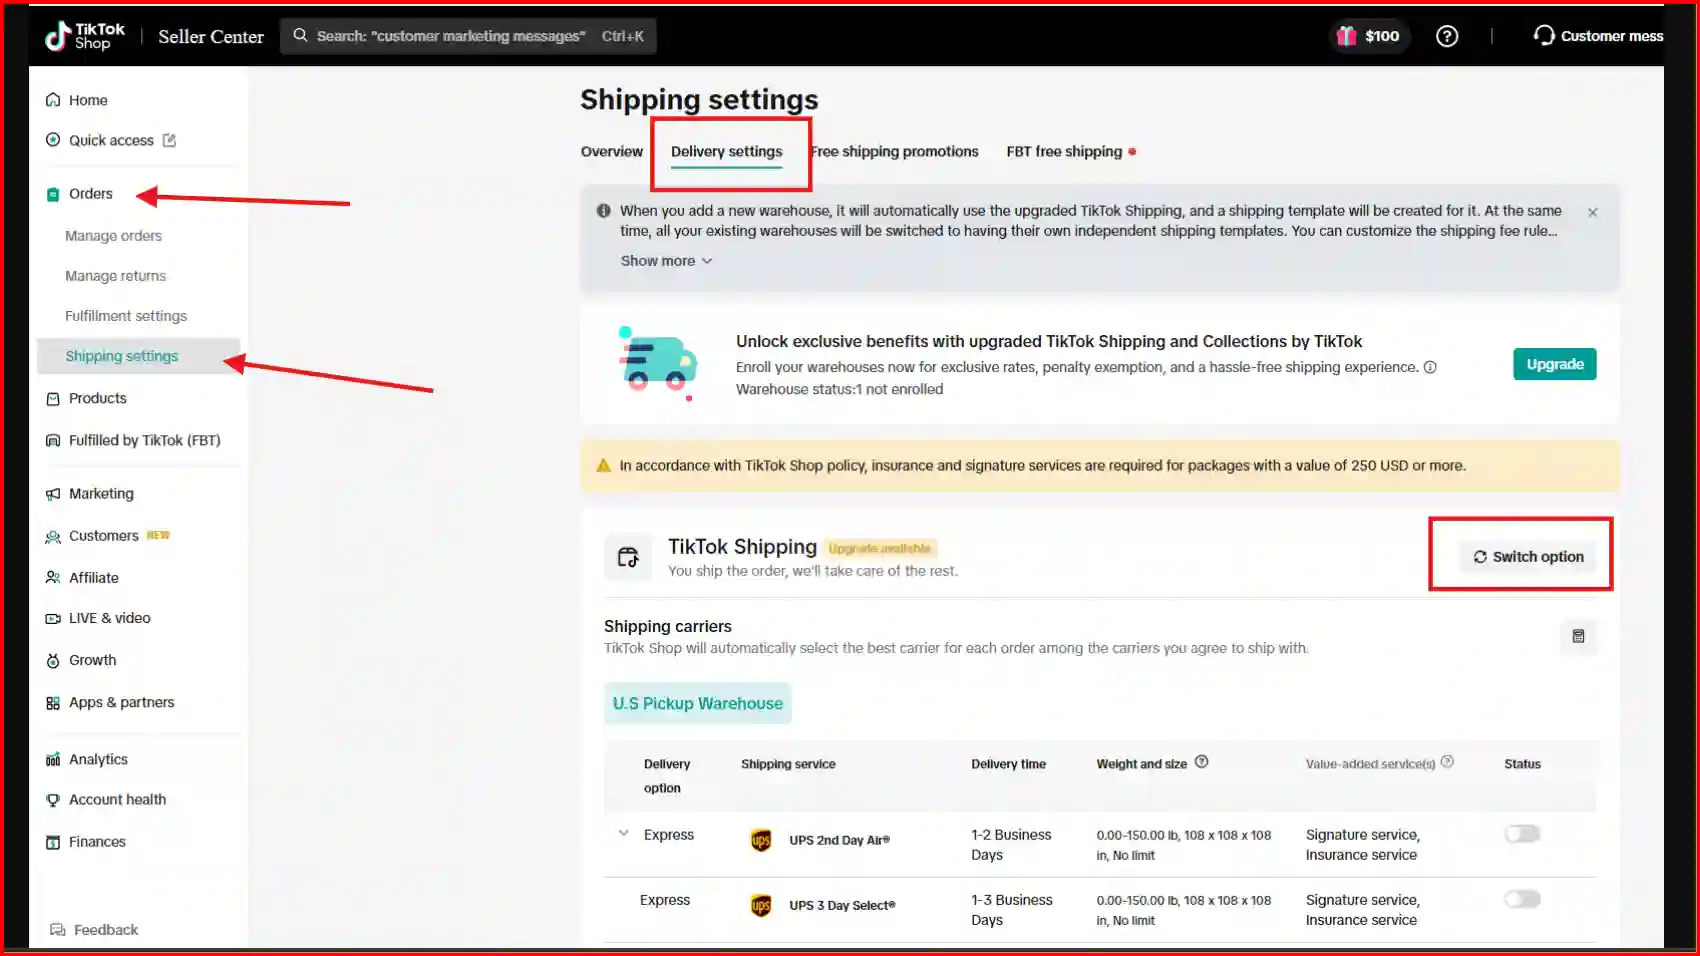Click the Growth medal icon

[53, 661]
